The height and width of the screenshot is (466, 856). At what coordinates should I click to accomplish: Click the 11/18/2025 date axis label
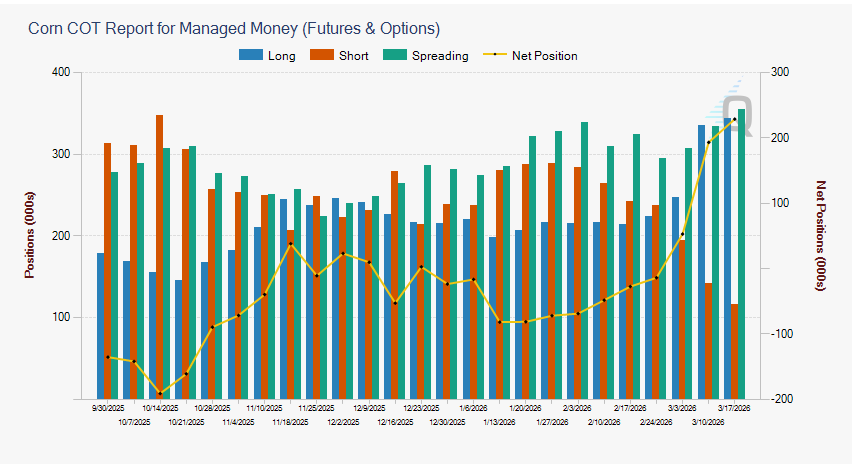click(x=290, y=422)
